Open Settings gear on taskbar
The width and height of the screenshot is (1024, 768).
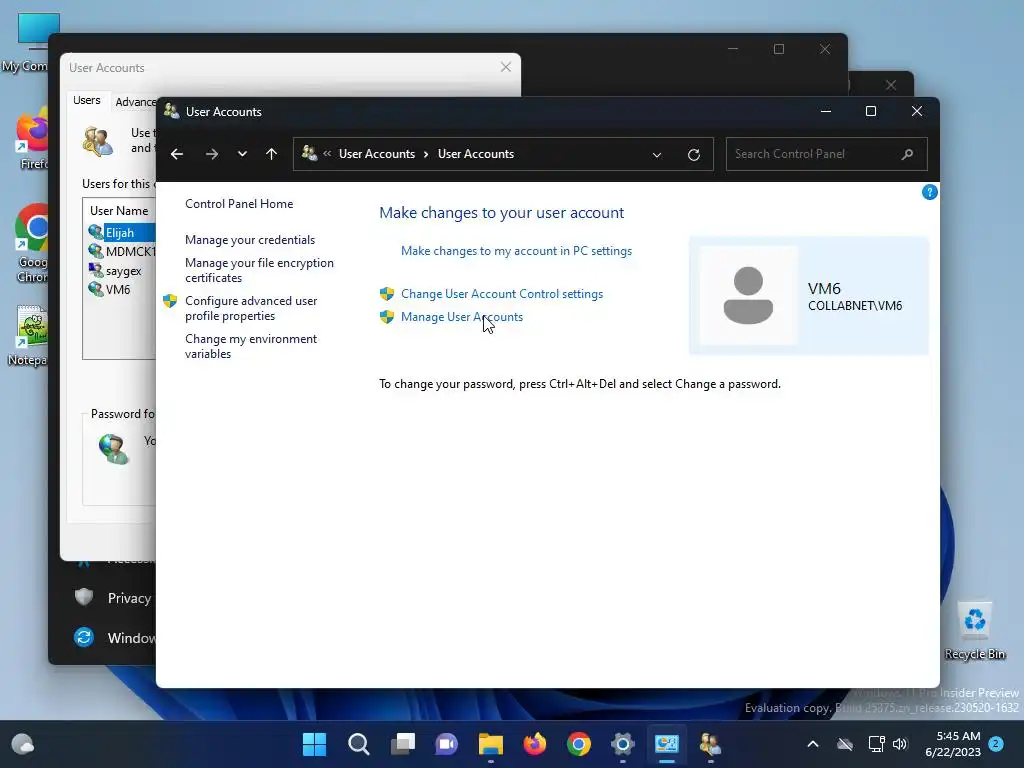click(x=622, y=744)
